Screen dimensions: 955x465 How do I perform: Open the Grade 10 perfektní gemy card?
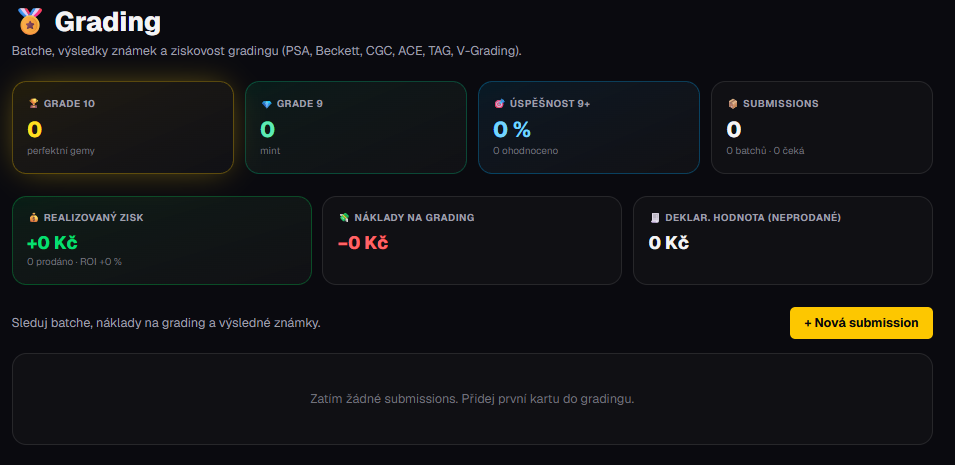[123, 127]
